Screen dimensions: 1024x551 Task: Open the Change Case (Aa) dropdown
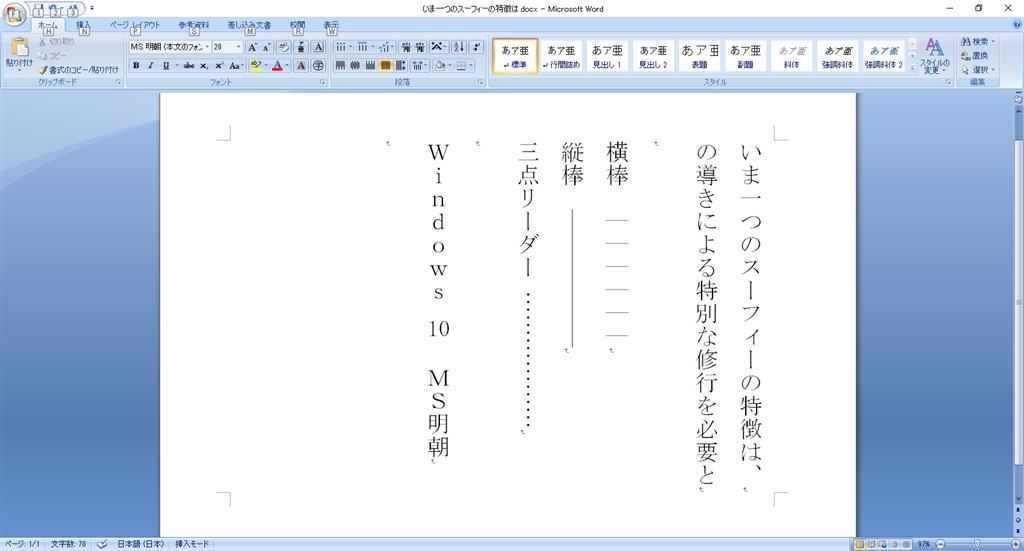236,65
